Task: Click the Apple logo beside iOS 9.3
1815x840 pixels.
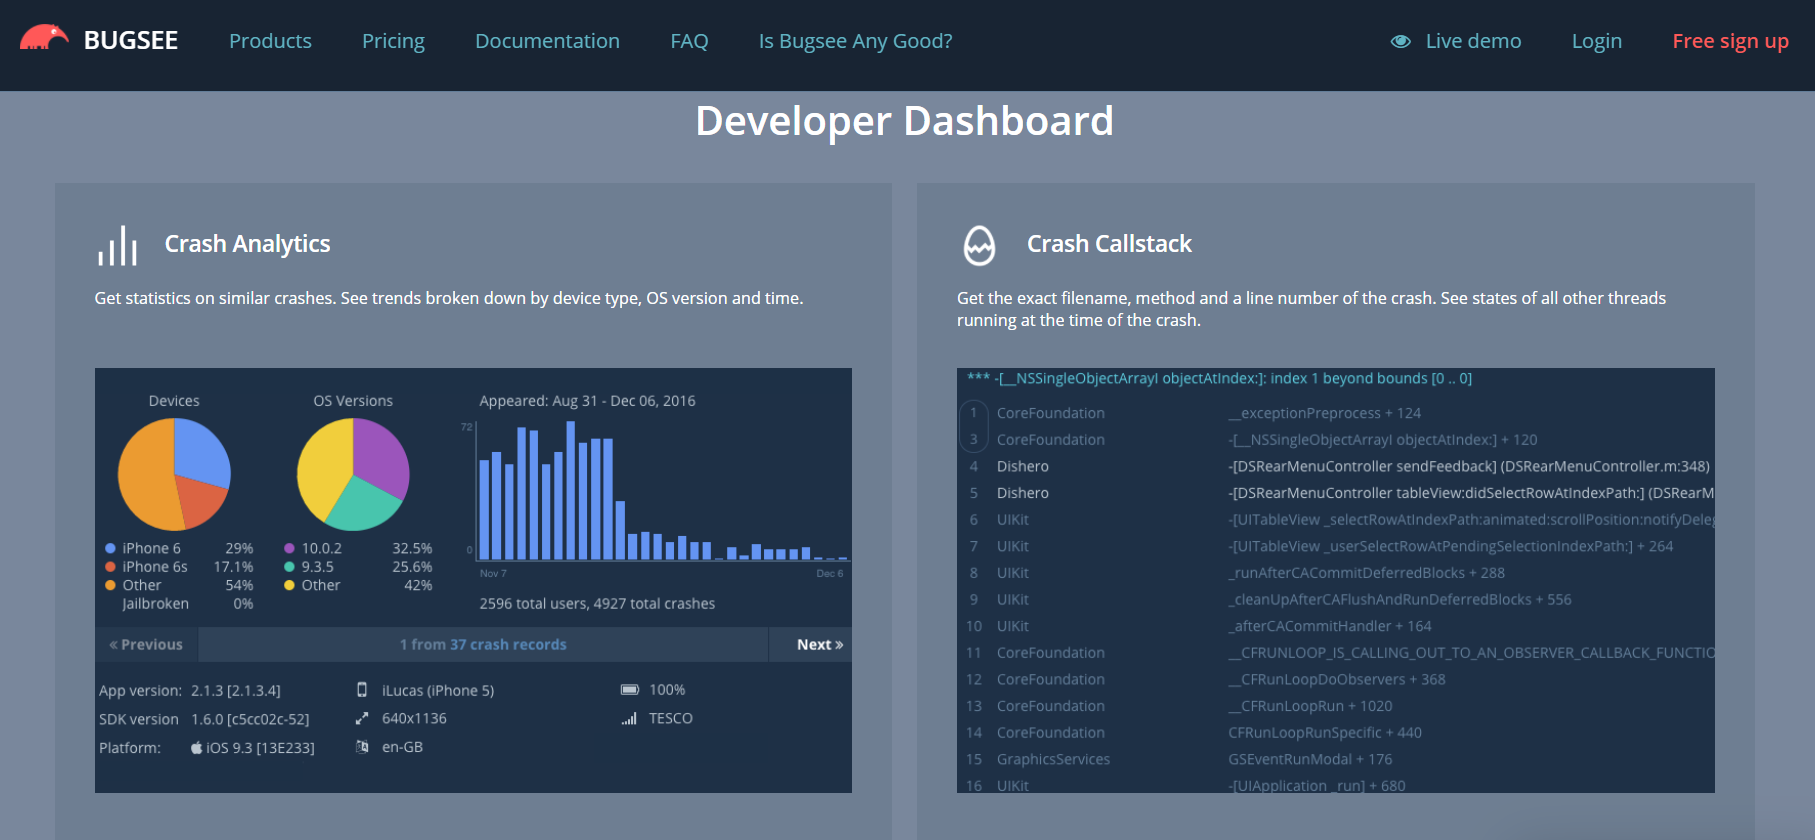Action: coord(197,748)
